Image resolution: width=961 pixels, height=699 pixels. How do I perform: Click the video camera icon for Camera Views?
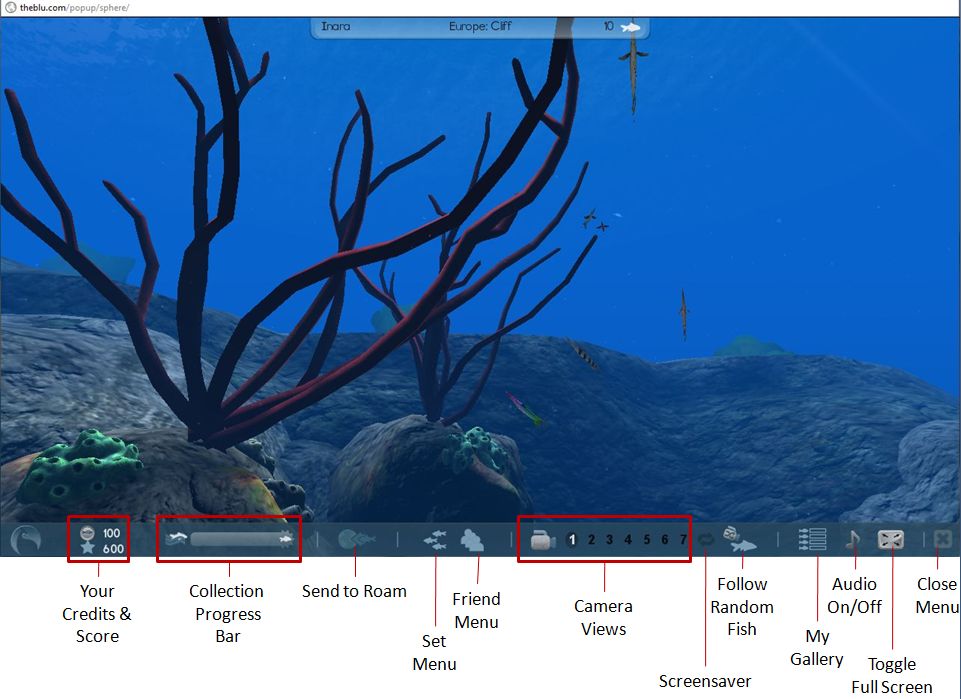pyautogui.click(x=542, y=540)
